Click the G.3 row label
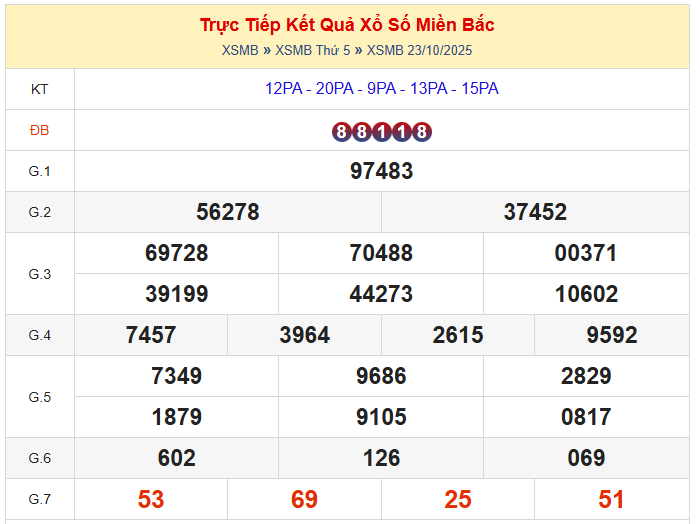This screenshot has width=700, height=524. (x=40, y=274)
